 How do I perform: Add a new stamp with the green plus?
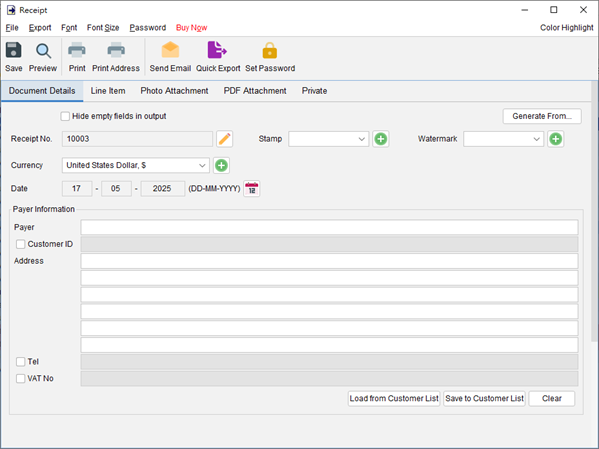coord(380,139)
